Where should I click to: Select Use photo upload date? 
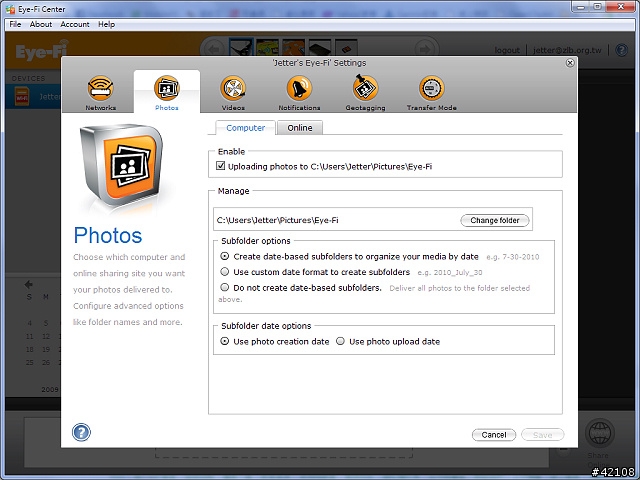[340, 341]
